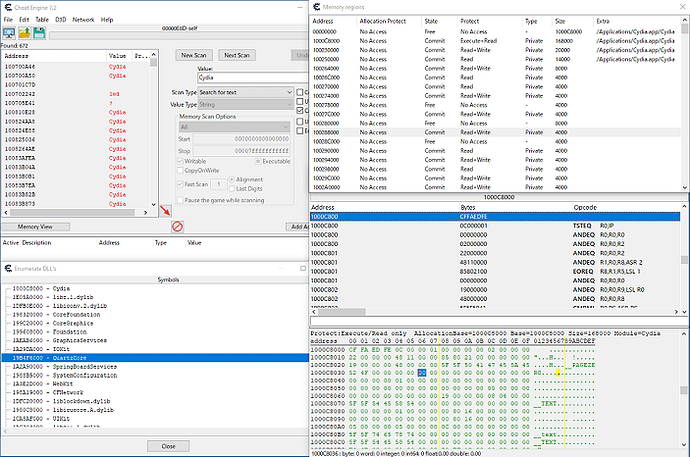Click the Value text field containing Cydia
The height and width of the screenshot is (457, 690).
point(253,78)
